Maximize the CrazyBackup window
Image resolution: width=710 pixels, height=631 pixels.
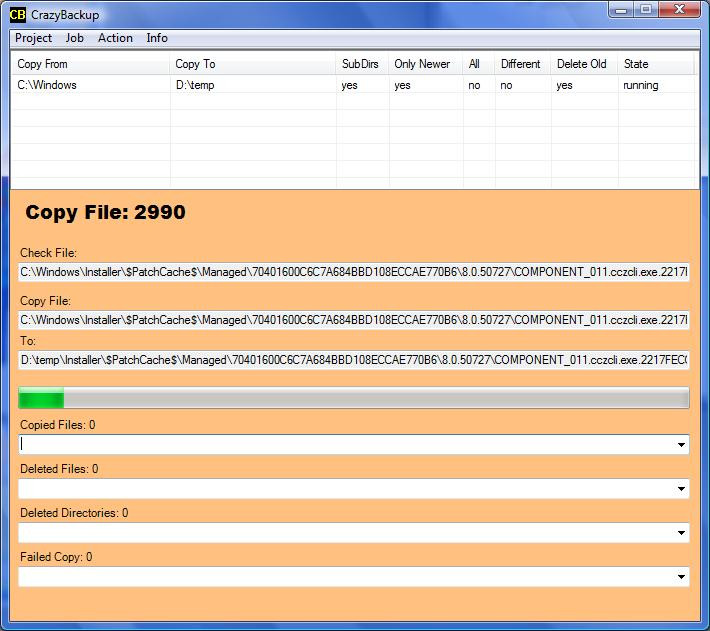646,10
